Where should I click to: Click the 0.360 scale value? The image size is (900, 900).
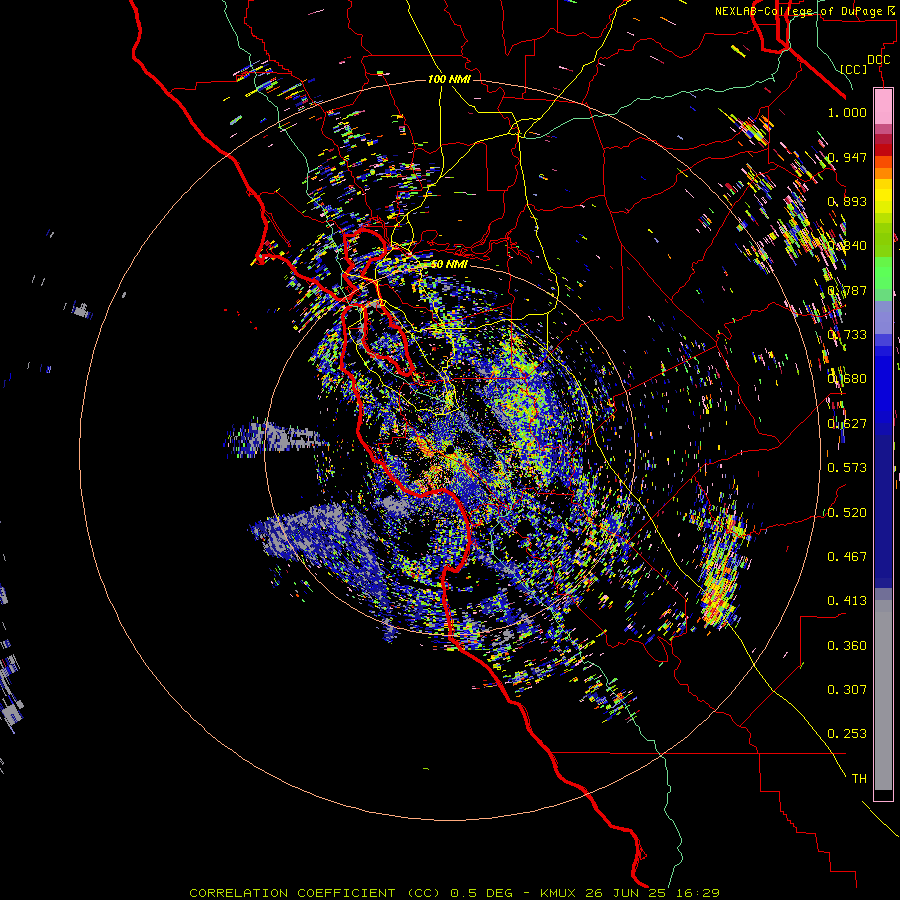(847, 645)
